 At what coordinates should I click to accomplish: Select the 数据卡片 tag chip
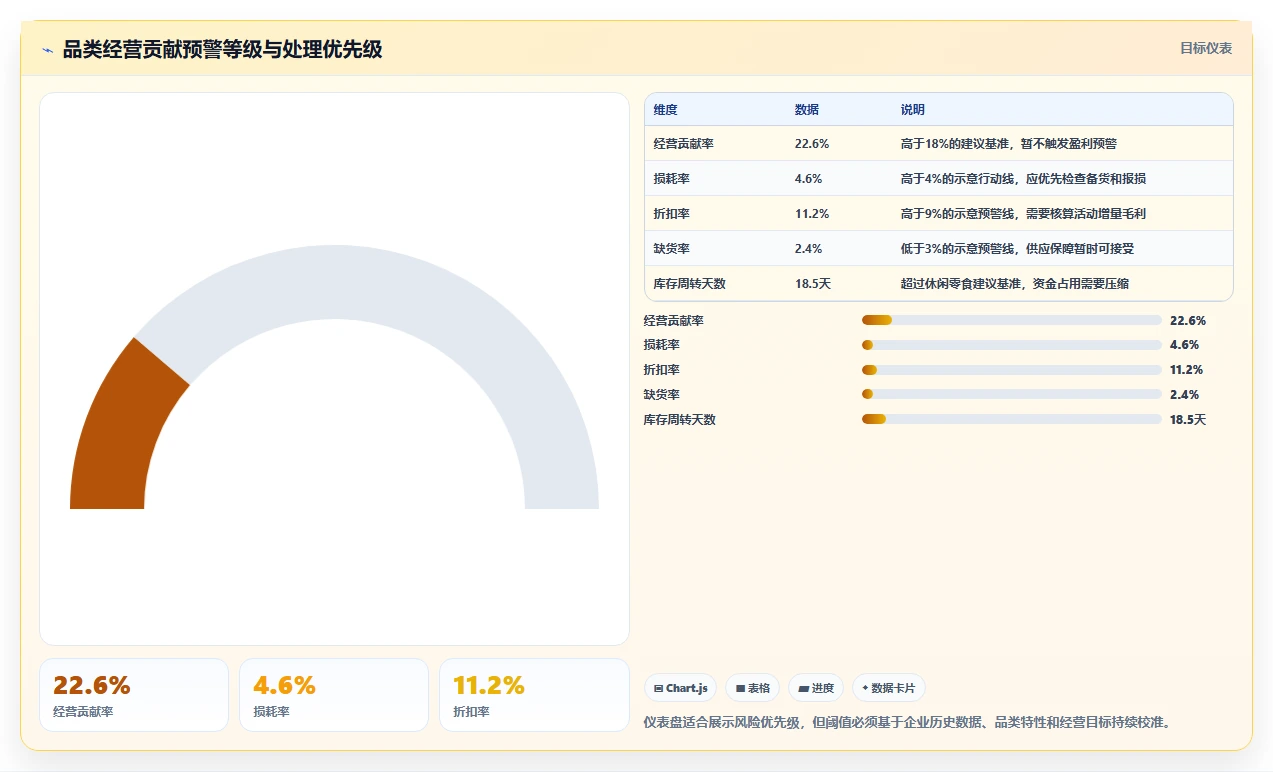[x=889, y=688]
